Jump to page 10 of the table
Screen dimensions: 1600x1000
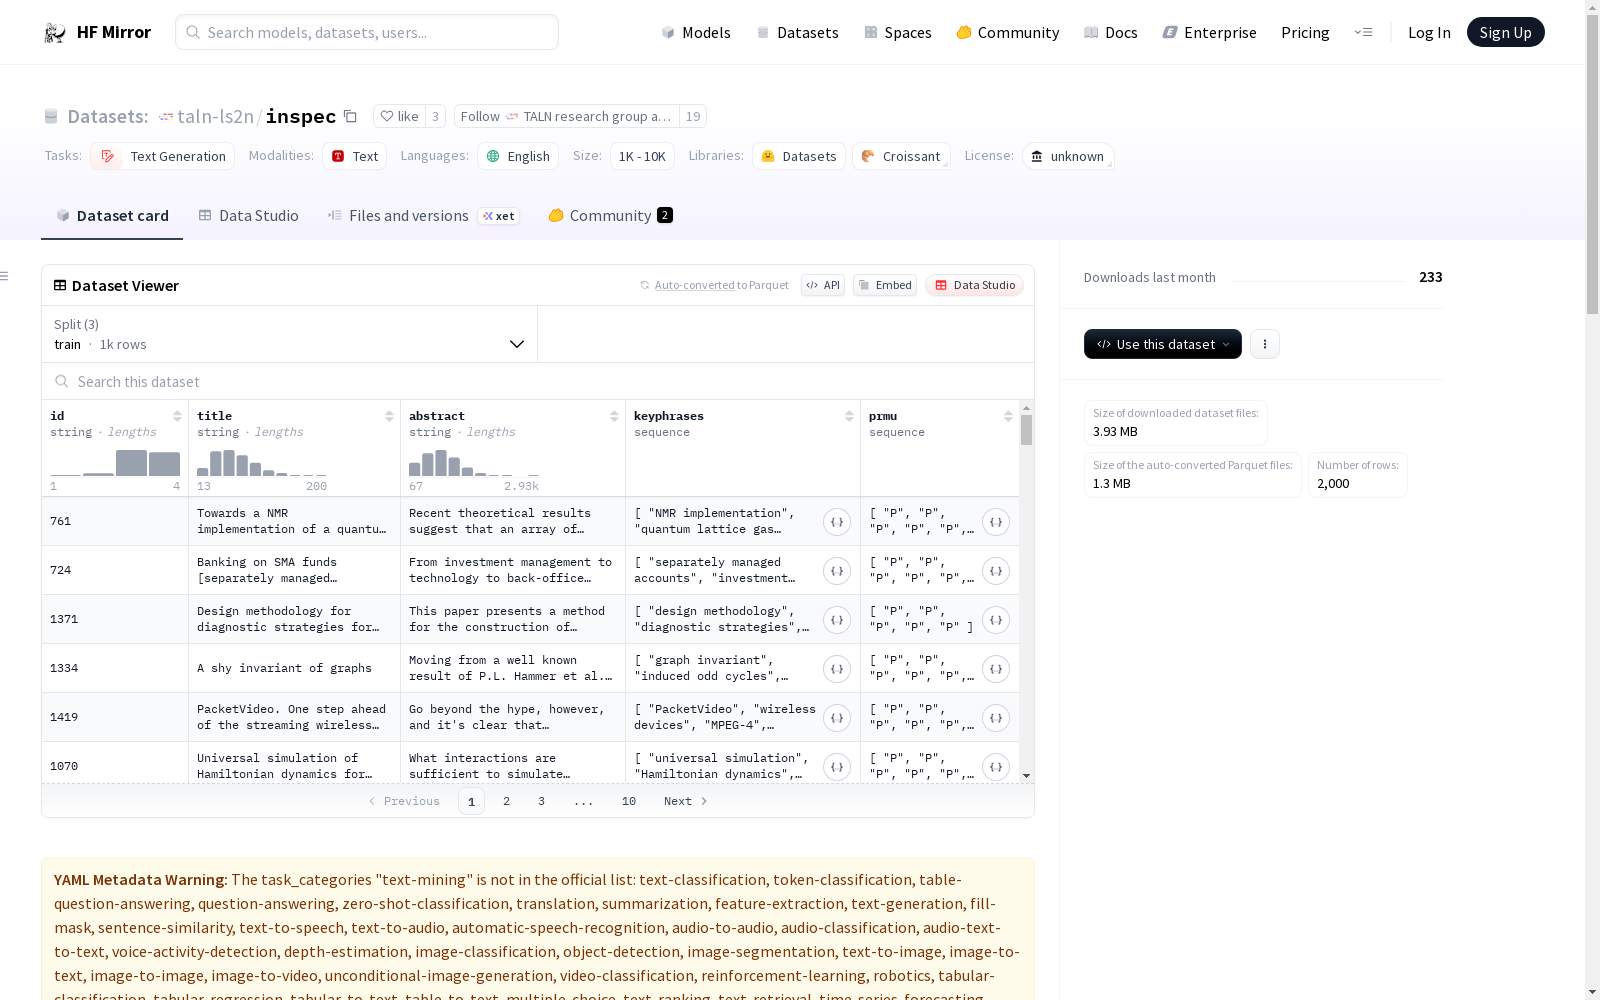[629, 801]
